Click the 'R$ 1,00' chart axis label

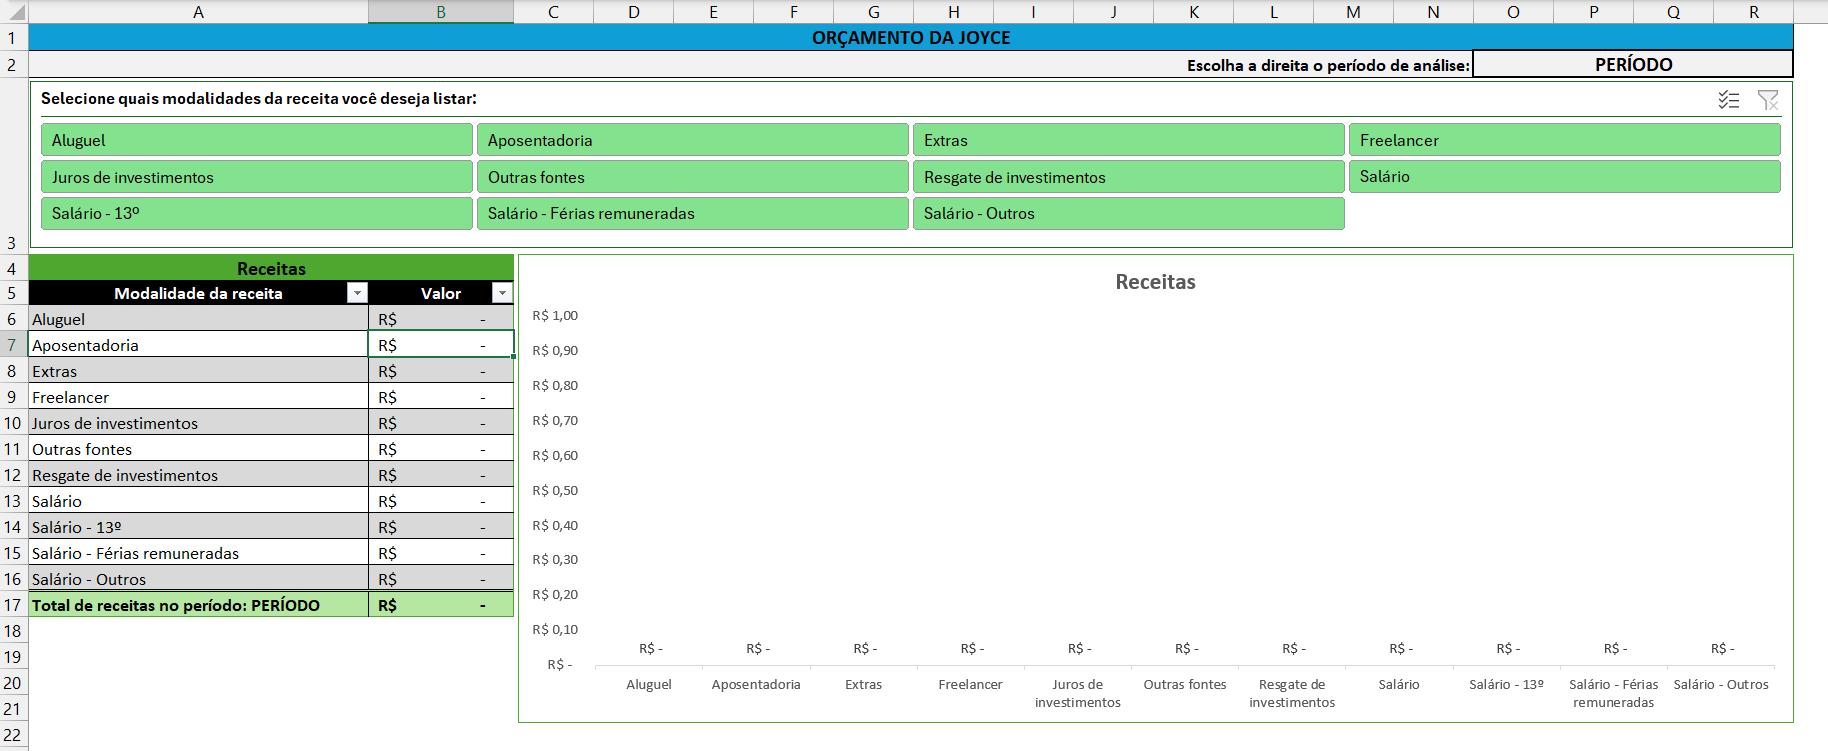[x=555, y=315]
